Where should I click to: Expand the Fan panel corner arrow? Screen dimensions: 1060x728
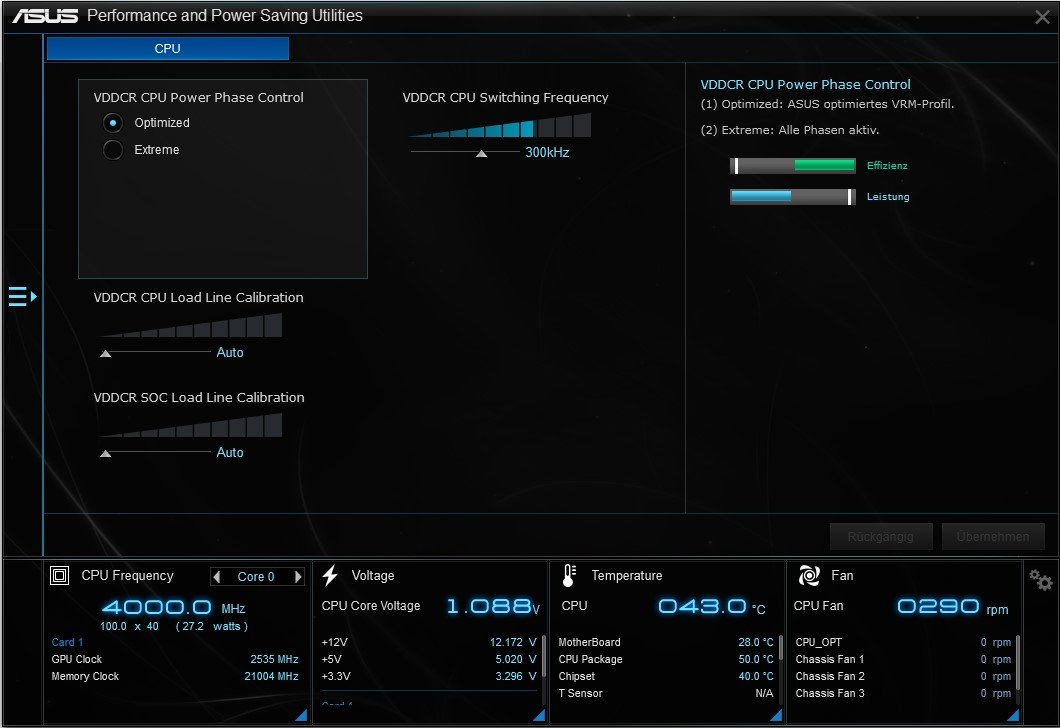[1013, 714]
